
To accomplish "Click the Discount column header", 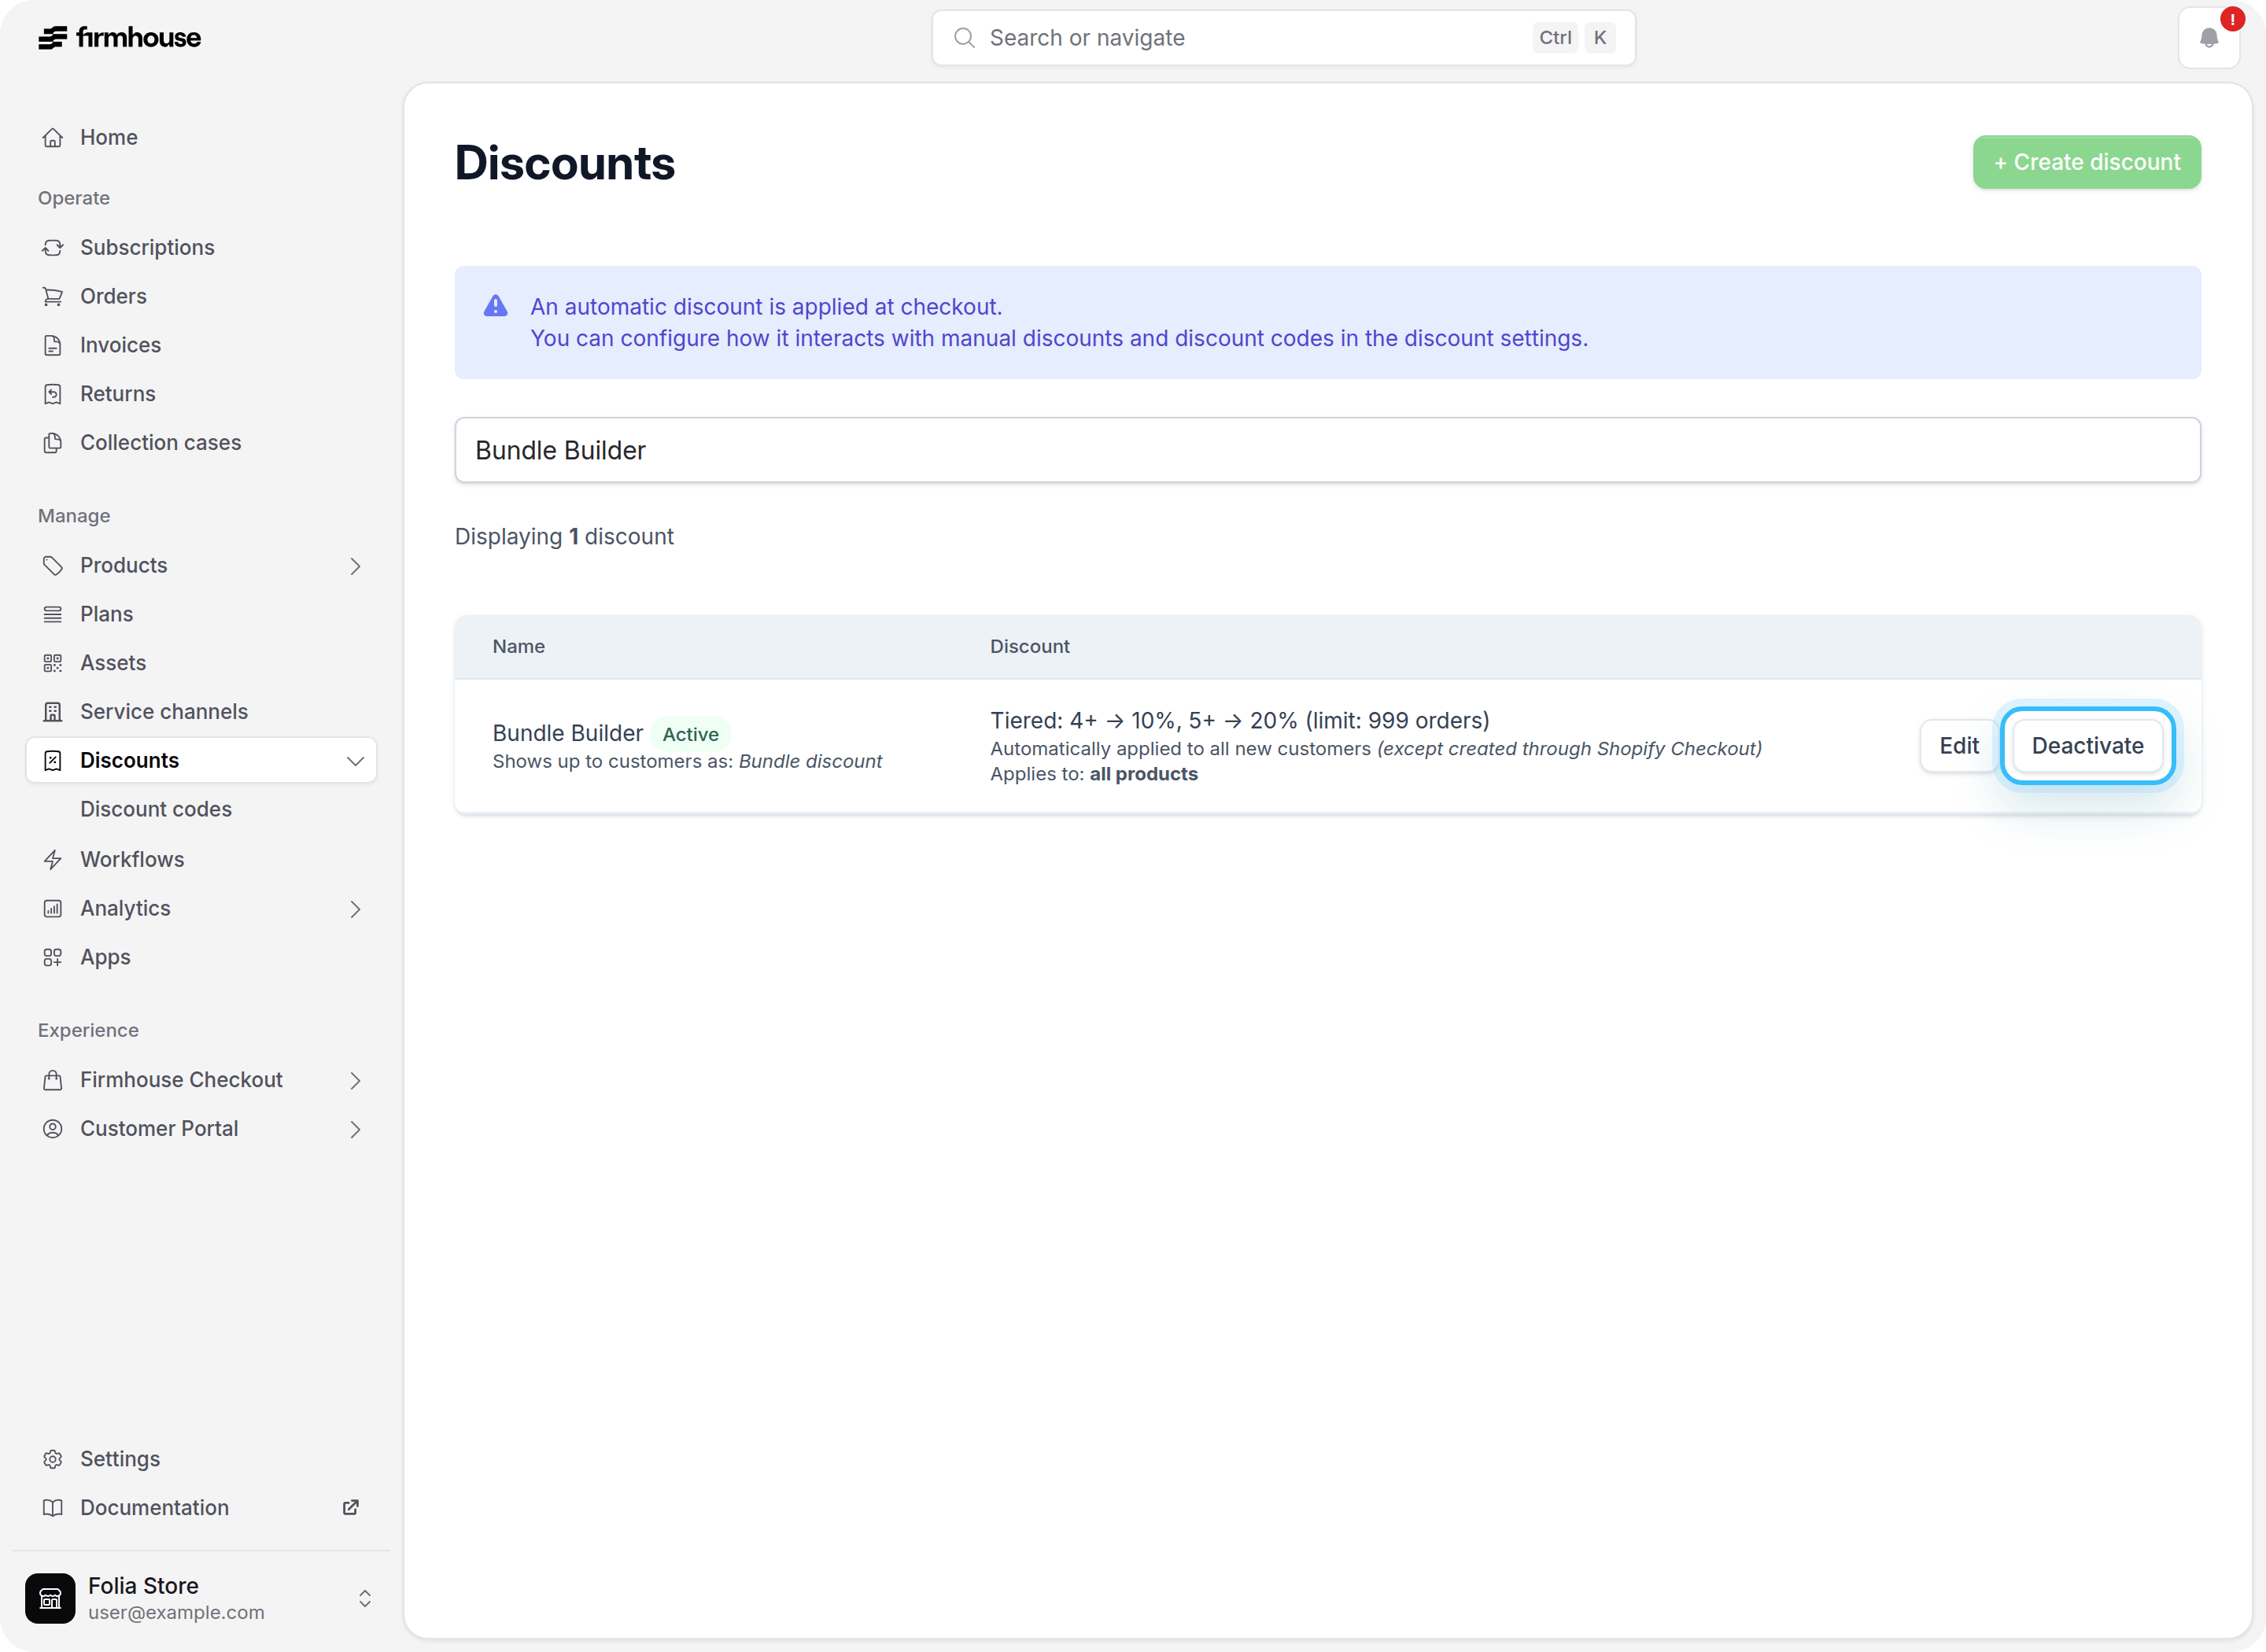I will tap(1029, 647).
